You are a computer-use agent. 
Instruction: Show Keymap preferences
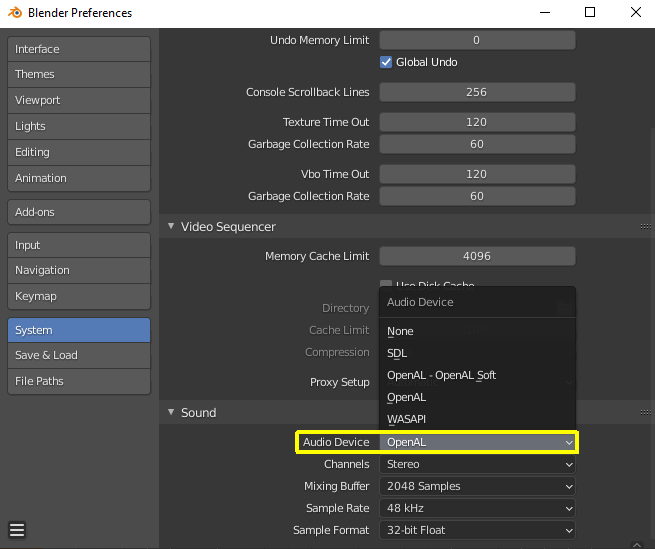pos(79,296)
